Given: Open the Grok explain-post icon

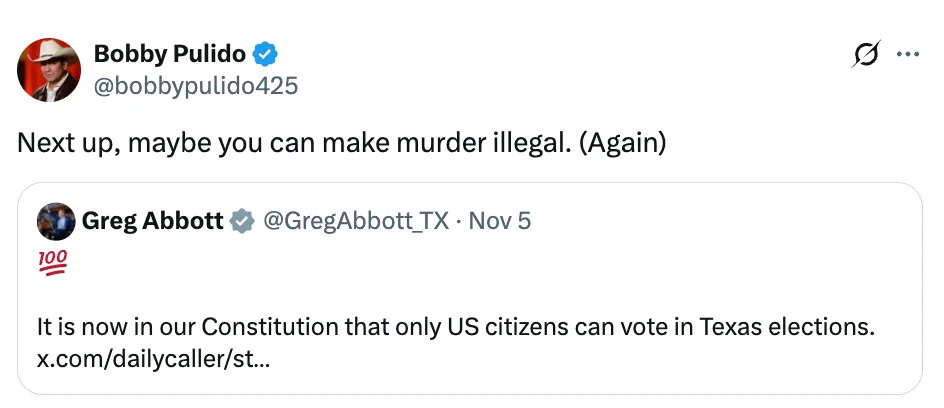Looking at the screenshot, I should 865,55.
